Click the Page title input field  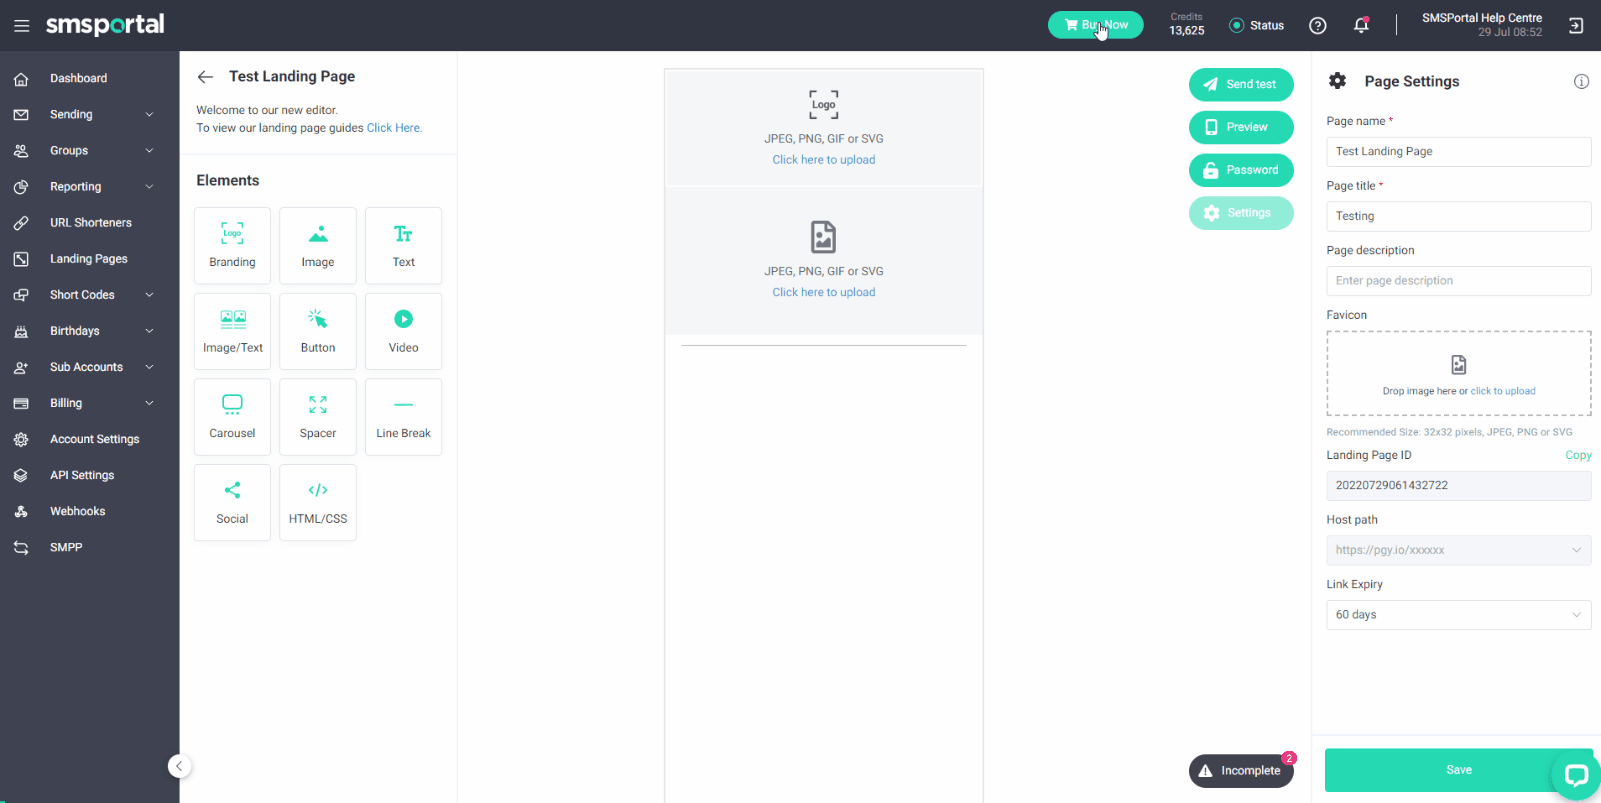[1458, 216]
